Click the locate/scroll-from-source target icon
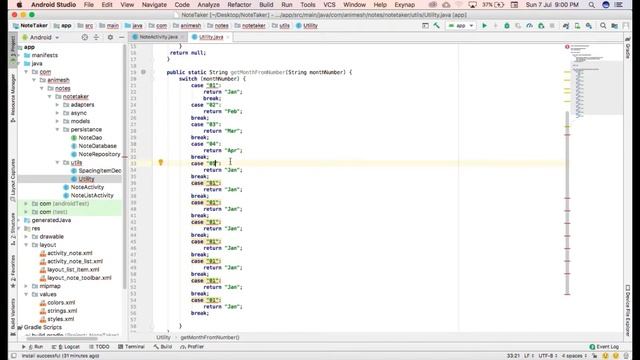 84,37
